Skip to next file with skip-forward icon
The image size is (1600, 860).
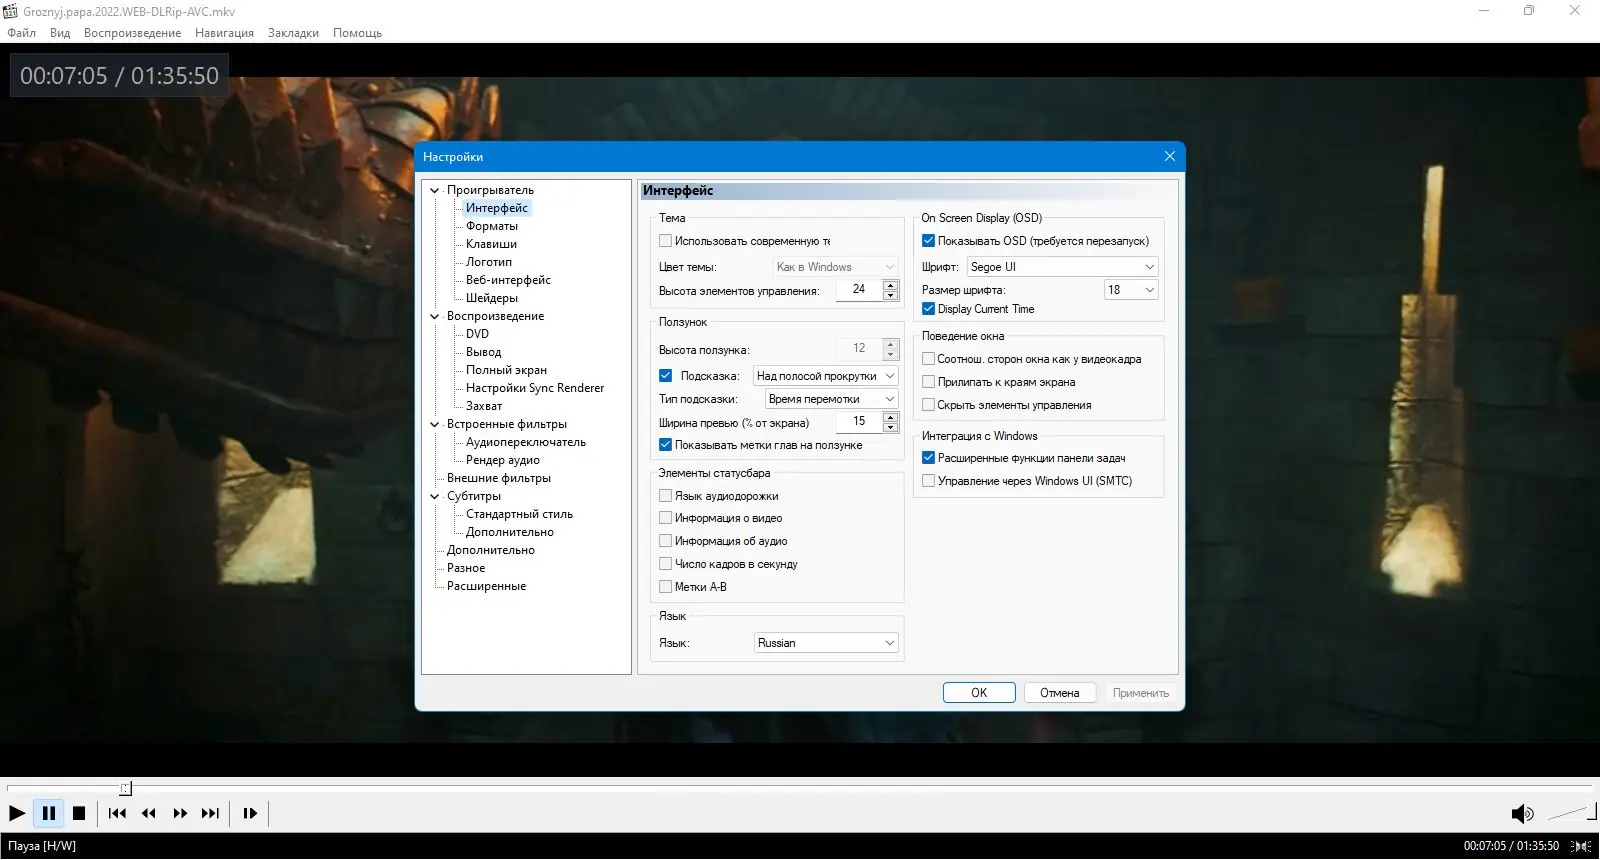(x=210, y=814)
